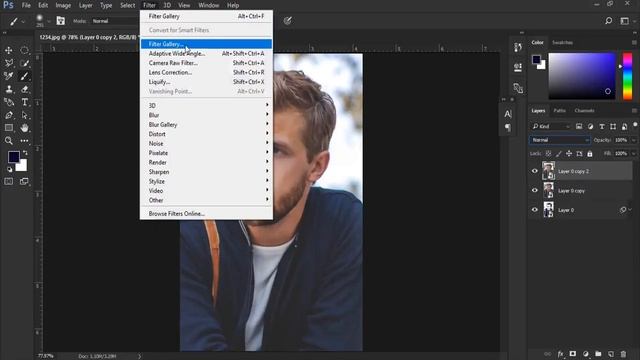Open Camera Raw Filter...
640x360 pixels.
[207, 63]
